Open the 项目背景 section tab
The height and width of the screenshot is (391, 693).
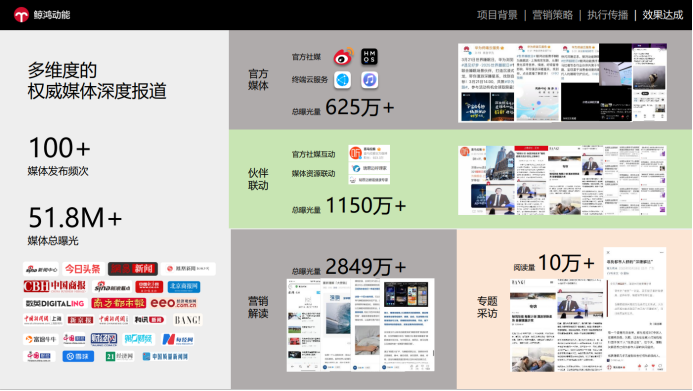(497, 15)
